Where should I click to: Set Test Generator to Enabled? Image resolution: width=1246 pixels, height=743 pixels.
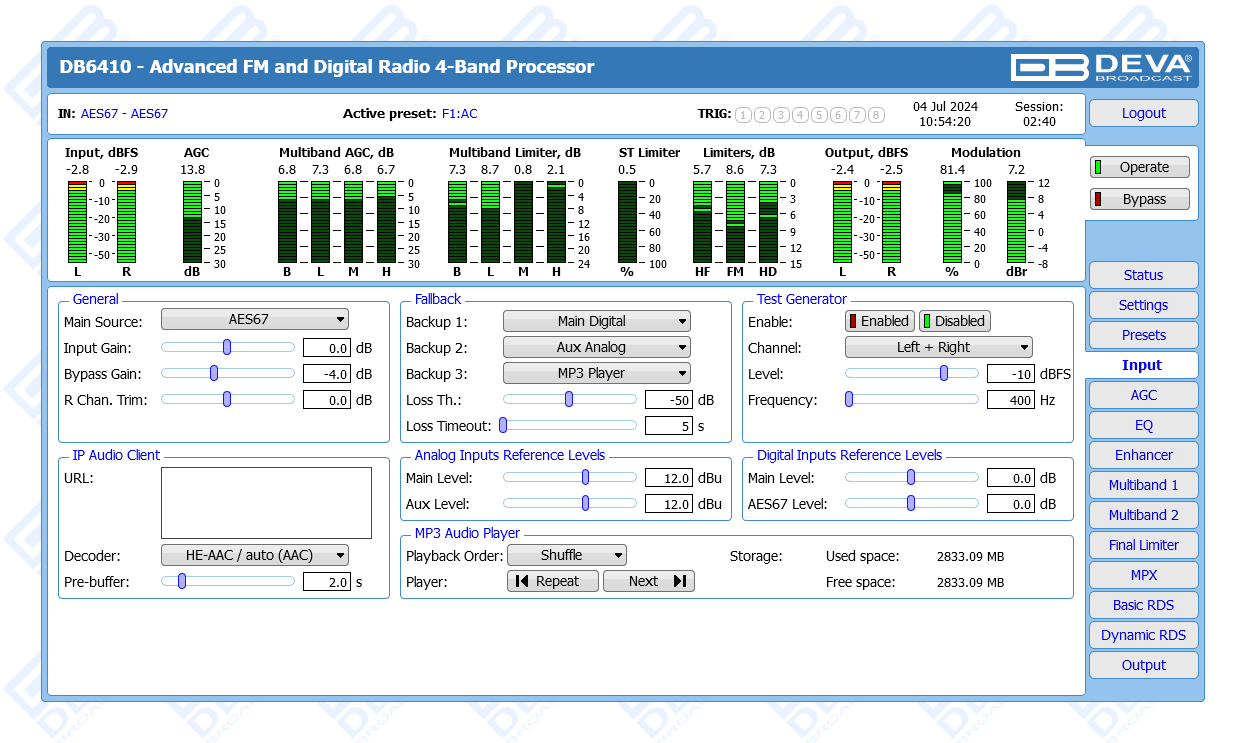(x=879, y=321)
